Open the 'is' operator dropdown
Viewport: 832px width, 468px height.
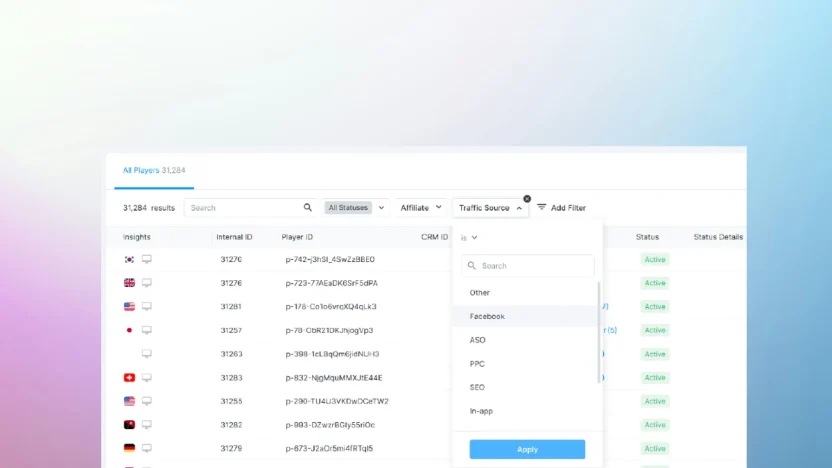coord(469,238)
